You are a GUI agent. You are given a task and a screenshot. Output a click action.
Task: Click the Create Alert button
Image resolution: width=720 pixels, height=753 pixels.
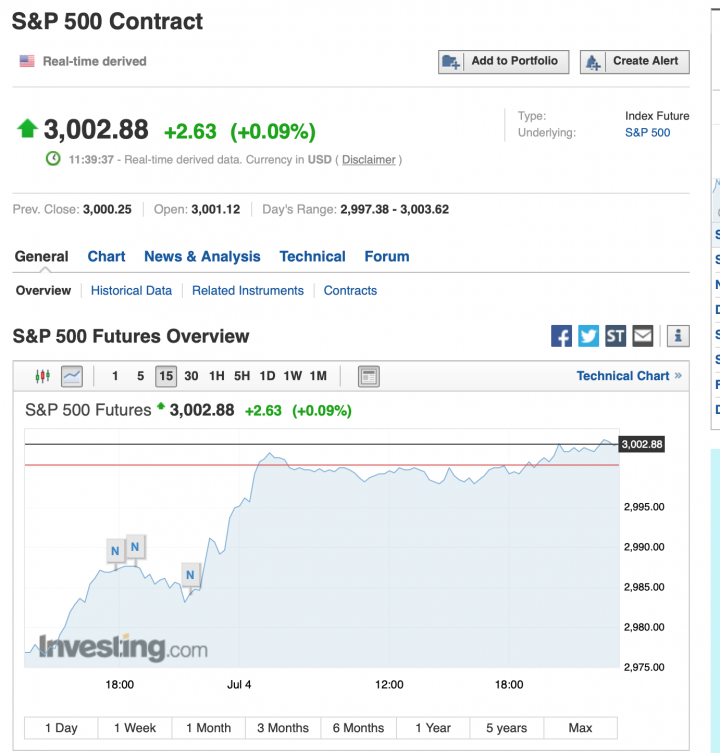(x=635, y=61)
